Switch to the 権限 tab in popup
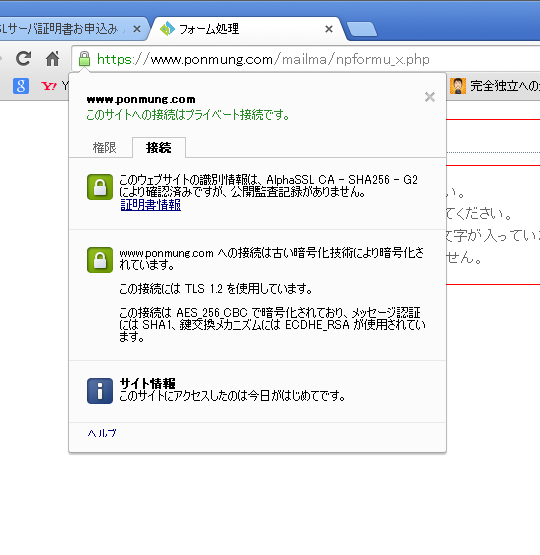The image size is (540, 555). pyautogui.click(x=104, y=148)
